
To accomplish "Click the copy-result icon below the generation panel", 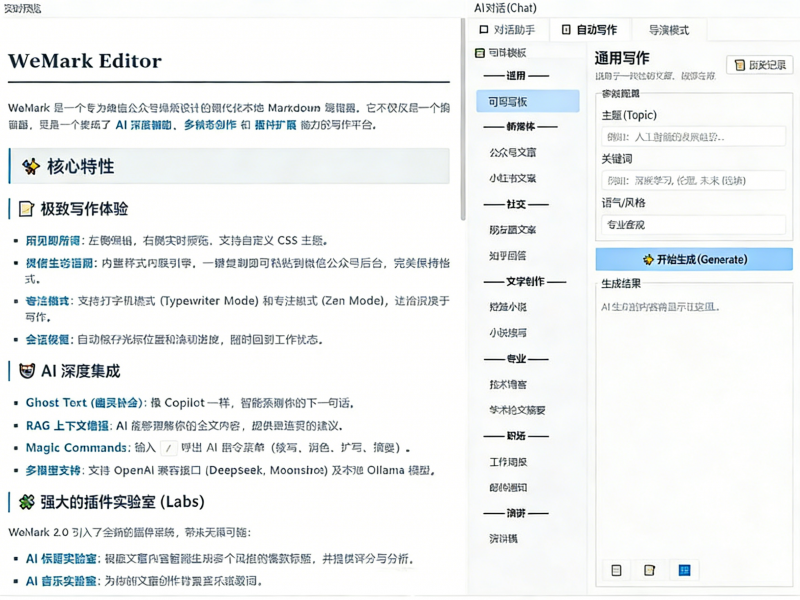I will (x=616, y=570).
